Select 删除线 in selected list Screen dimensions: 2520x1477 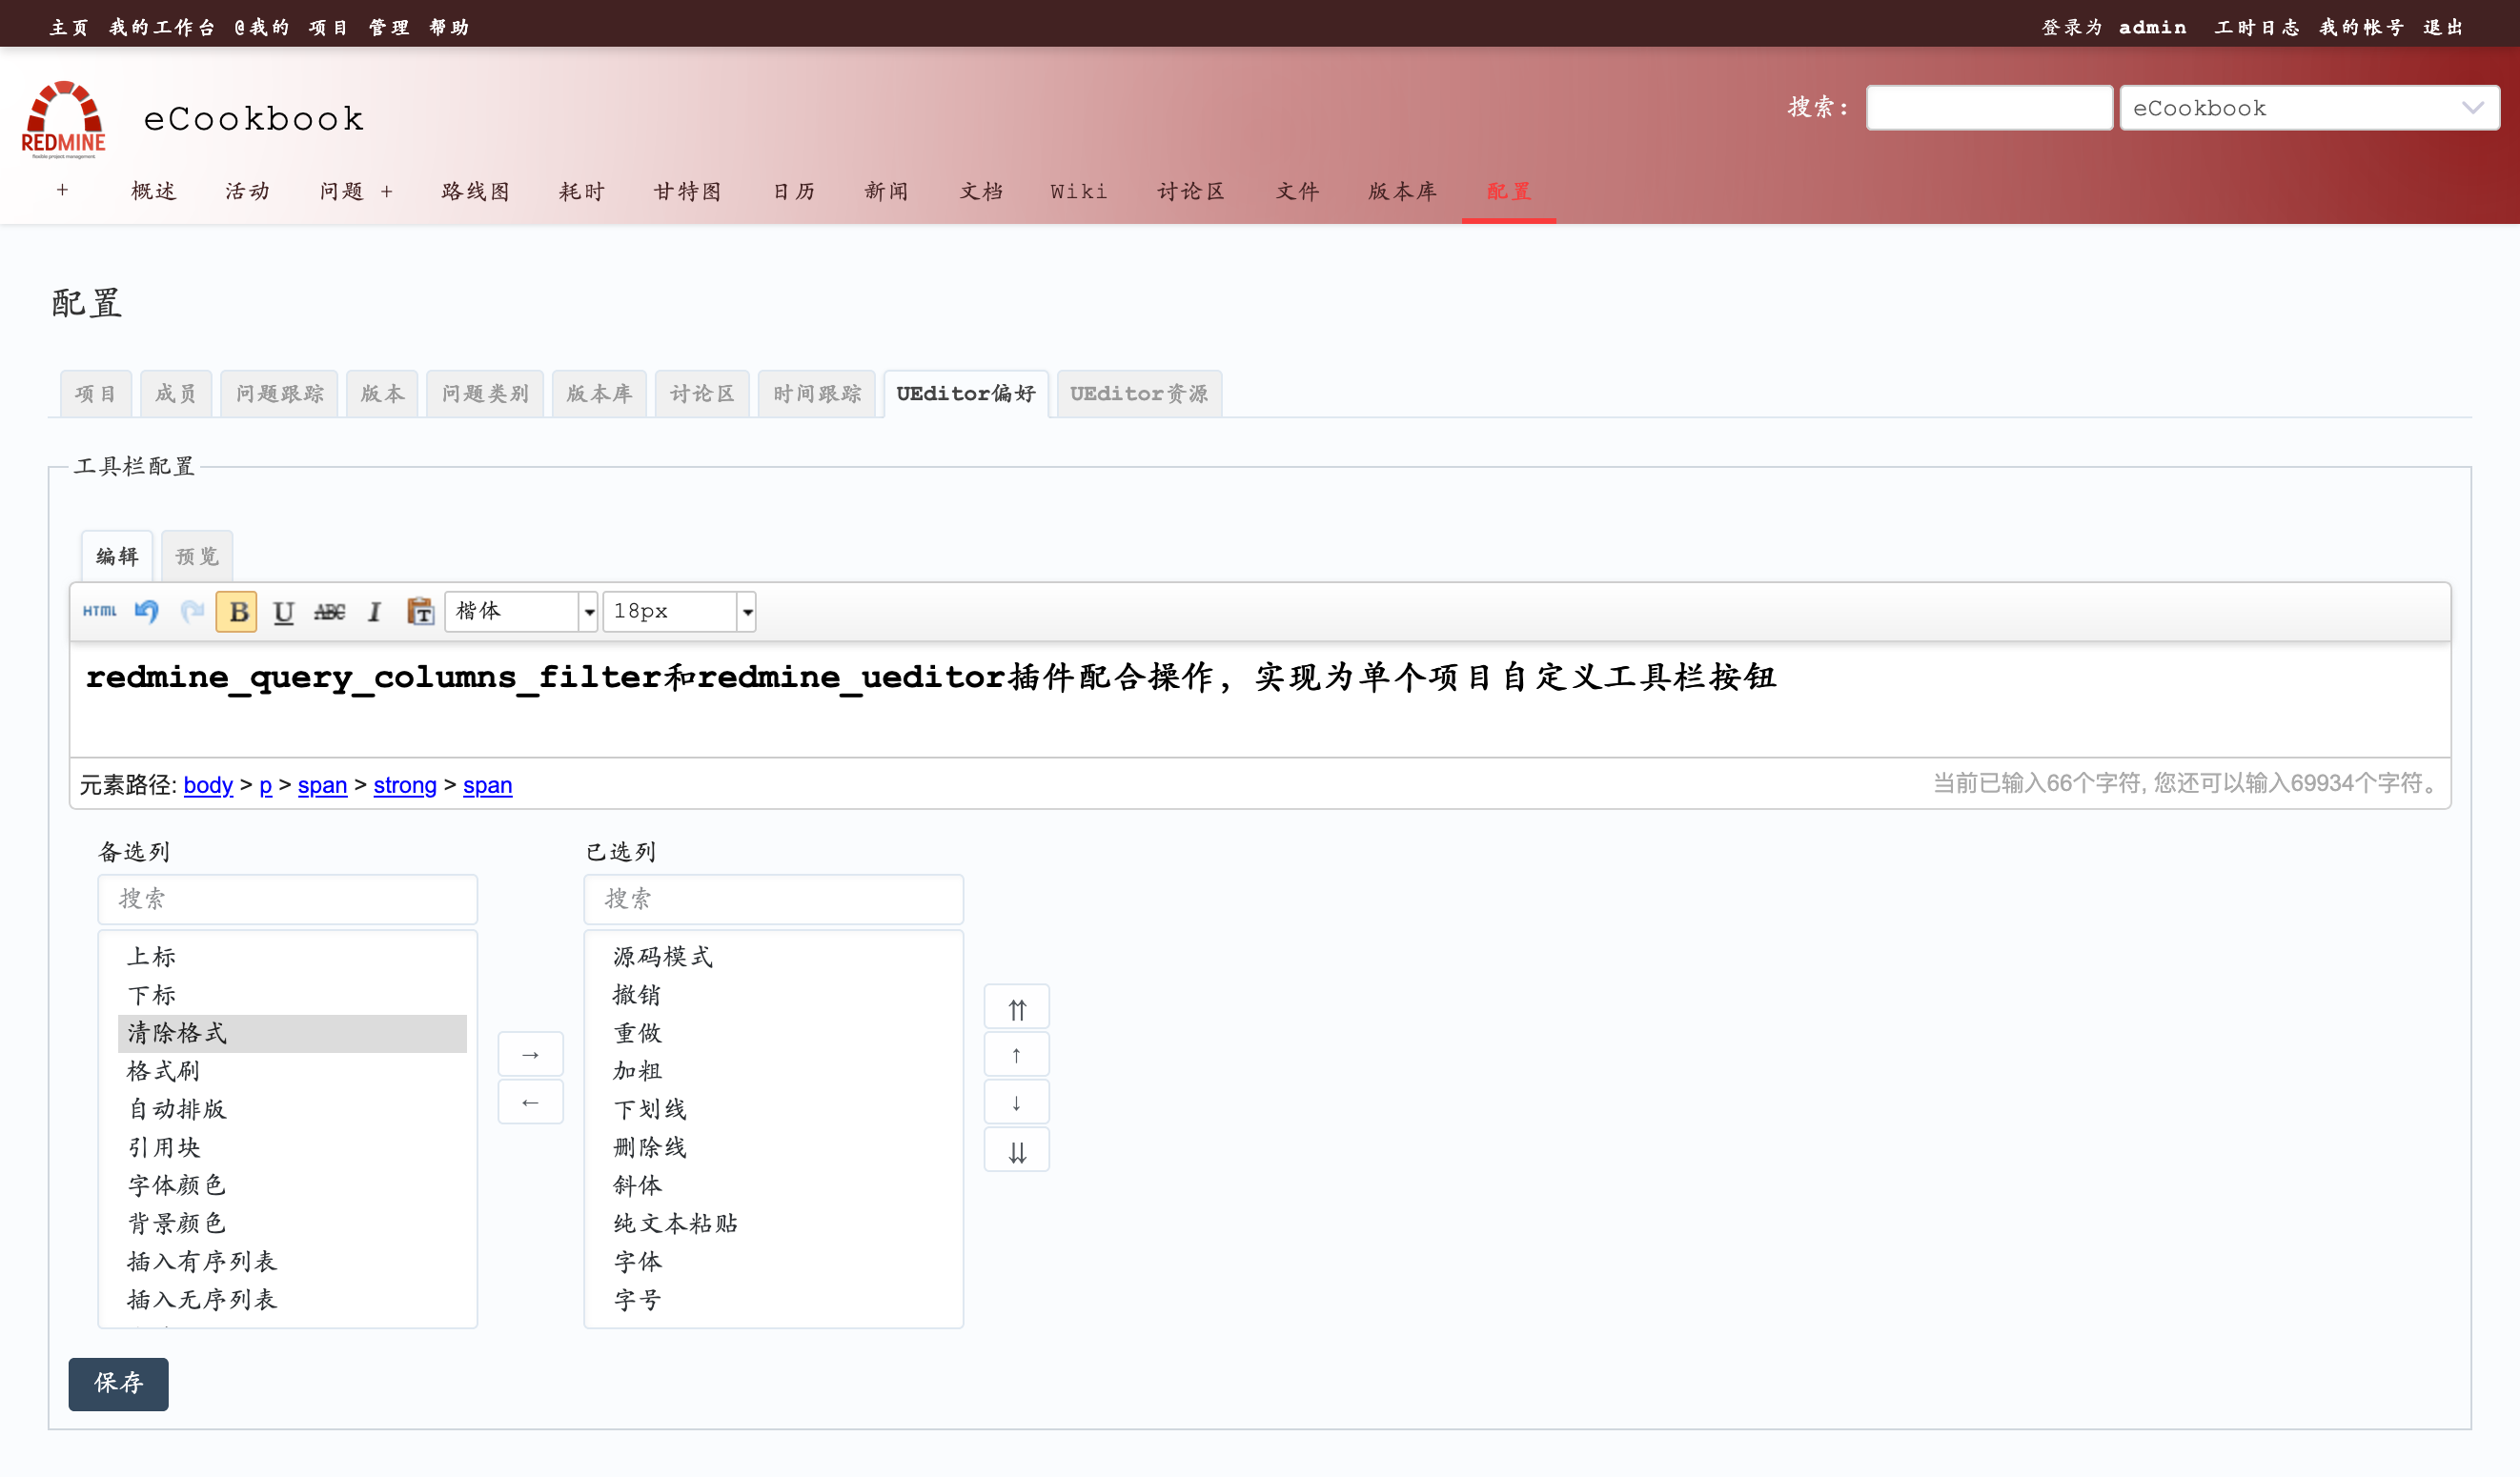pos(778,1147)
